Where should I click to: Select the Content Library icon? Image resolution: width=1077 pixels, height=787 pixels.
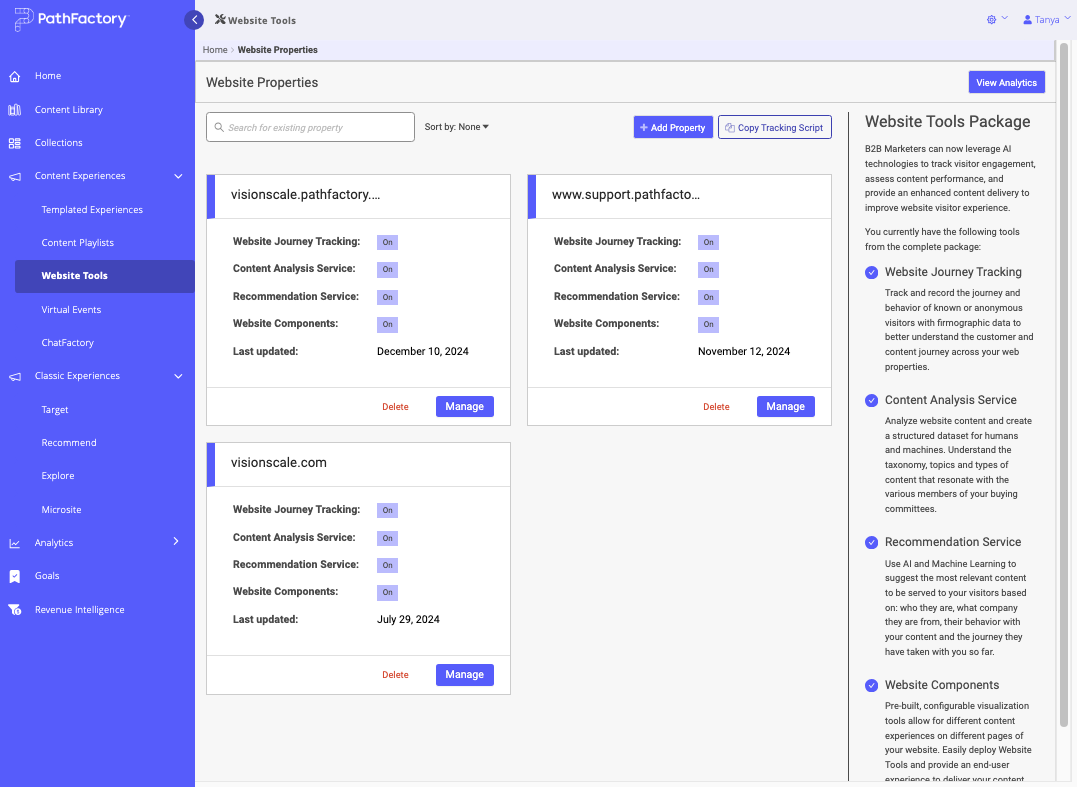point(14,109)
